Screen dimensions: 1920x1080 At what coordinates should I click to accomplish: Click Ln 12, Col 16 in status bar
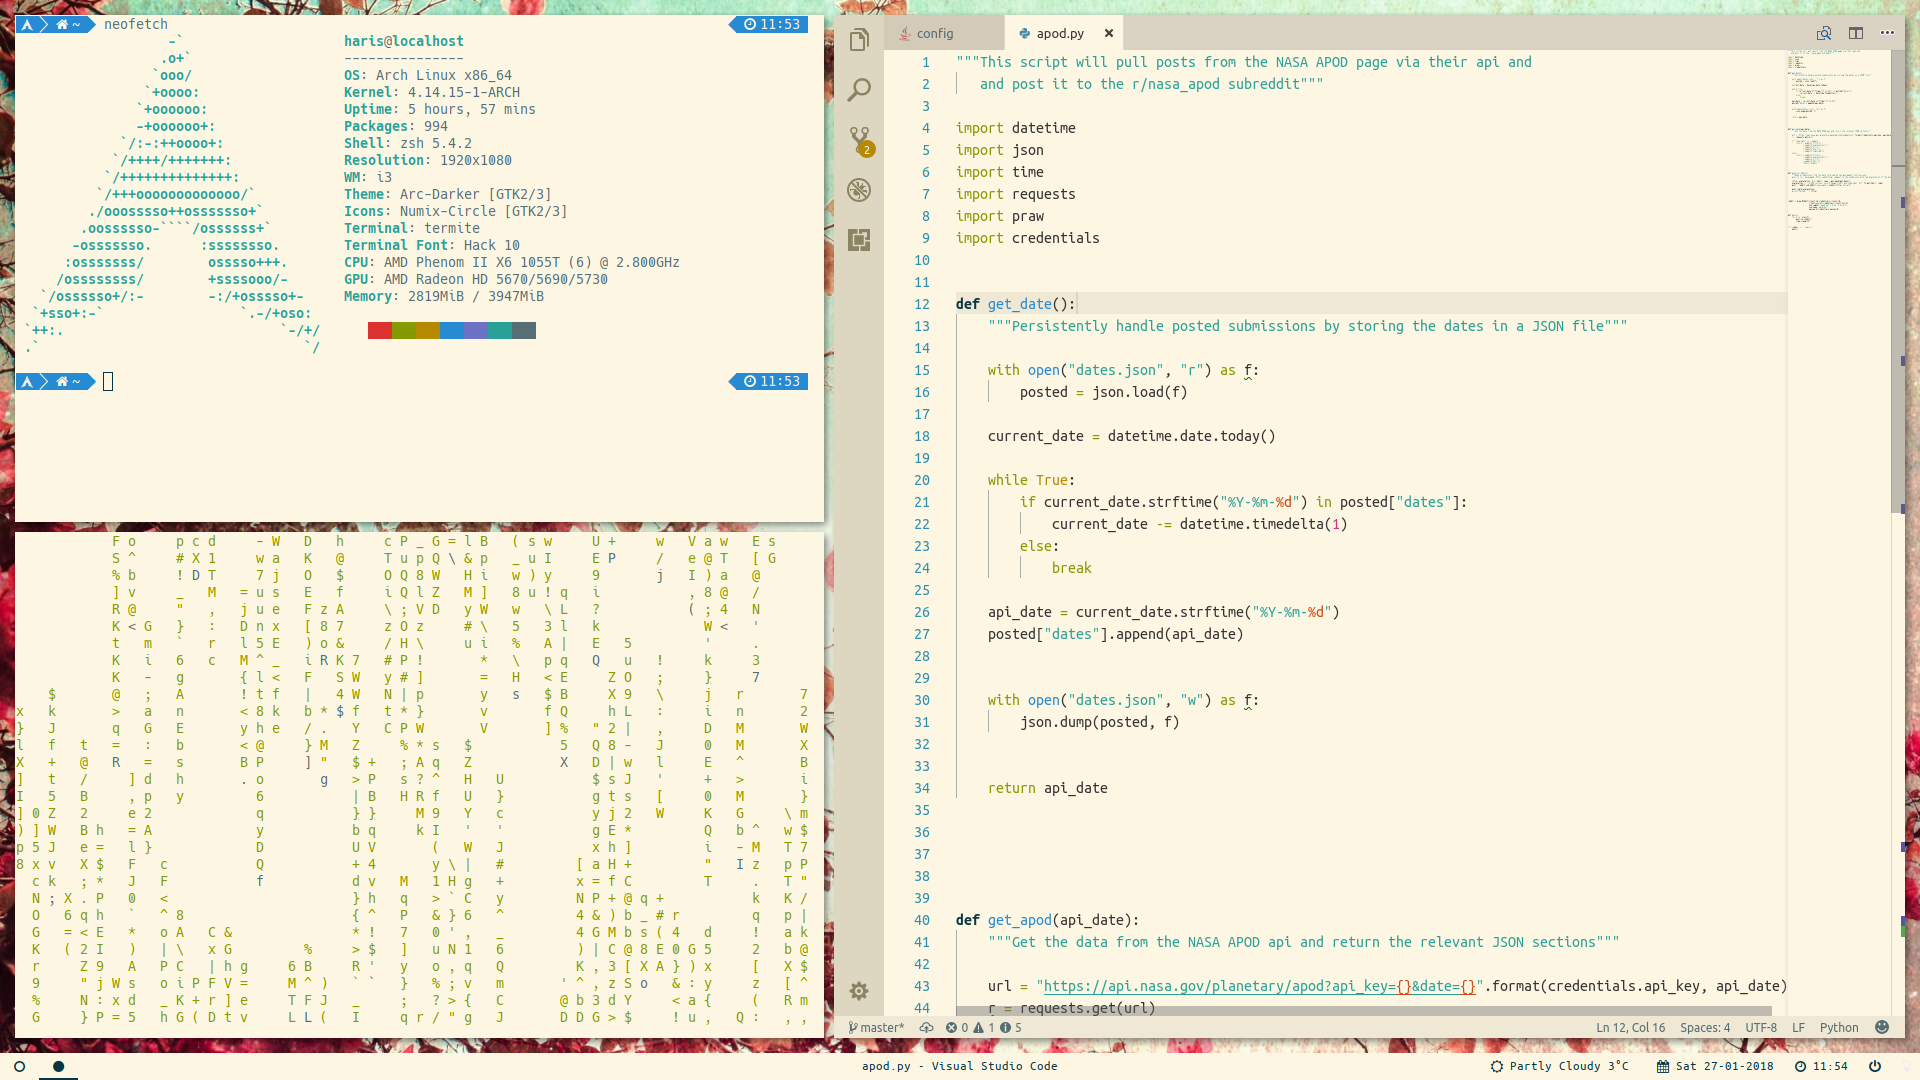click(1630, 1027)
